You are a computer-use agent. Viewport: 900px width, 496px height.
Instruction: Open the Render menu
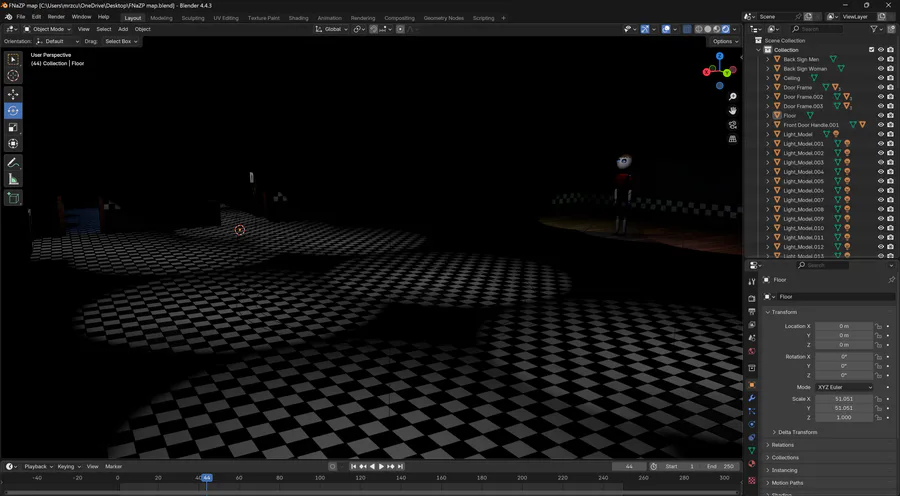56,17
